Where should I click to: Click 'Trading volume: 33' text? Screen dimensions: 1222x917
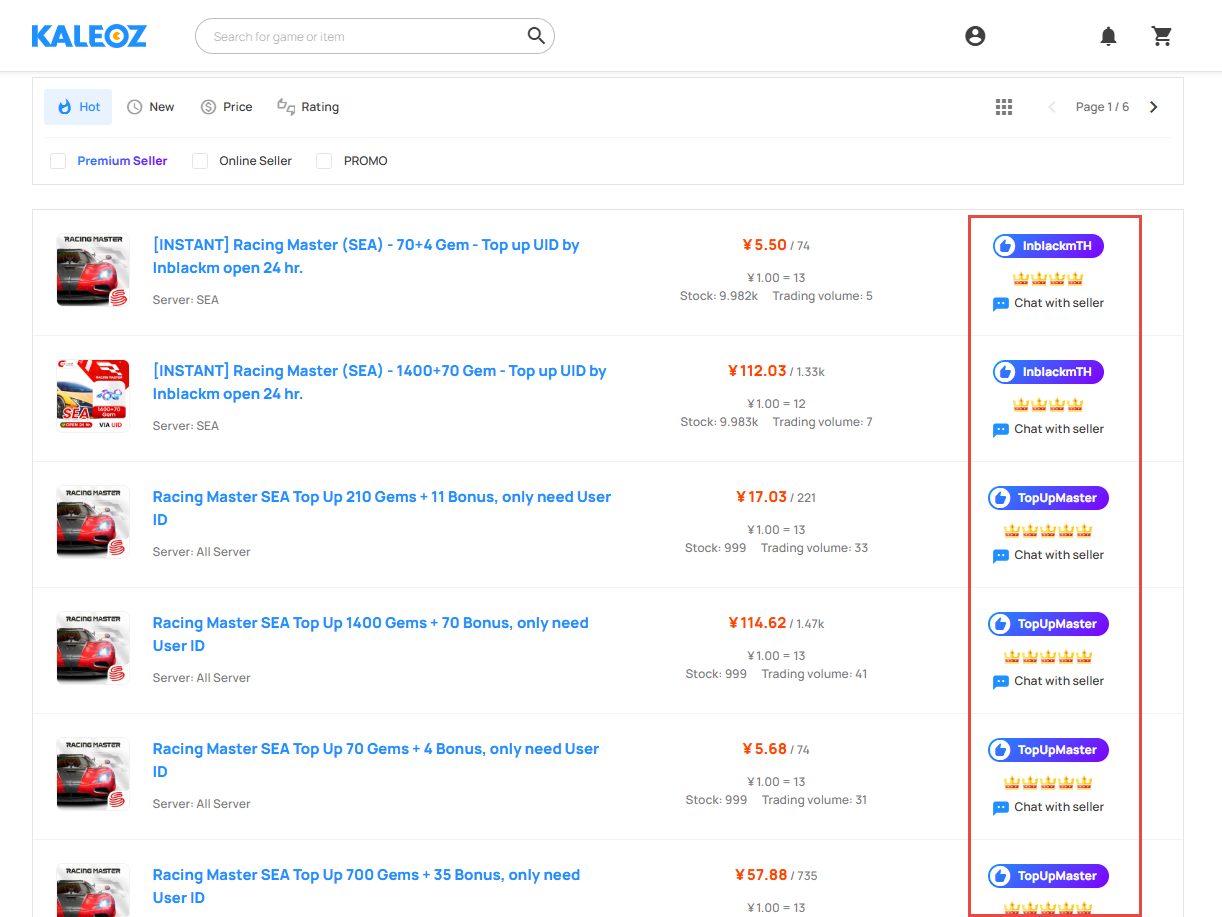[814, 548]
